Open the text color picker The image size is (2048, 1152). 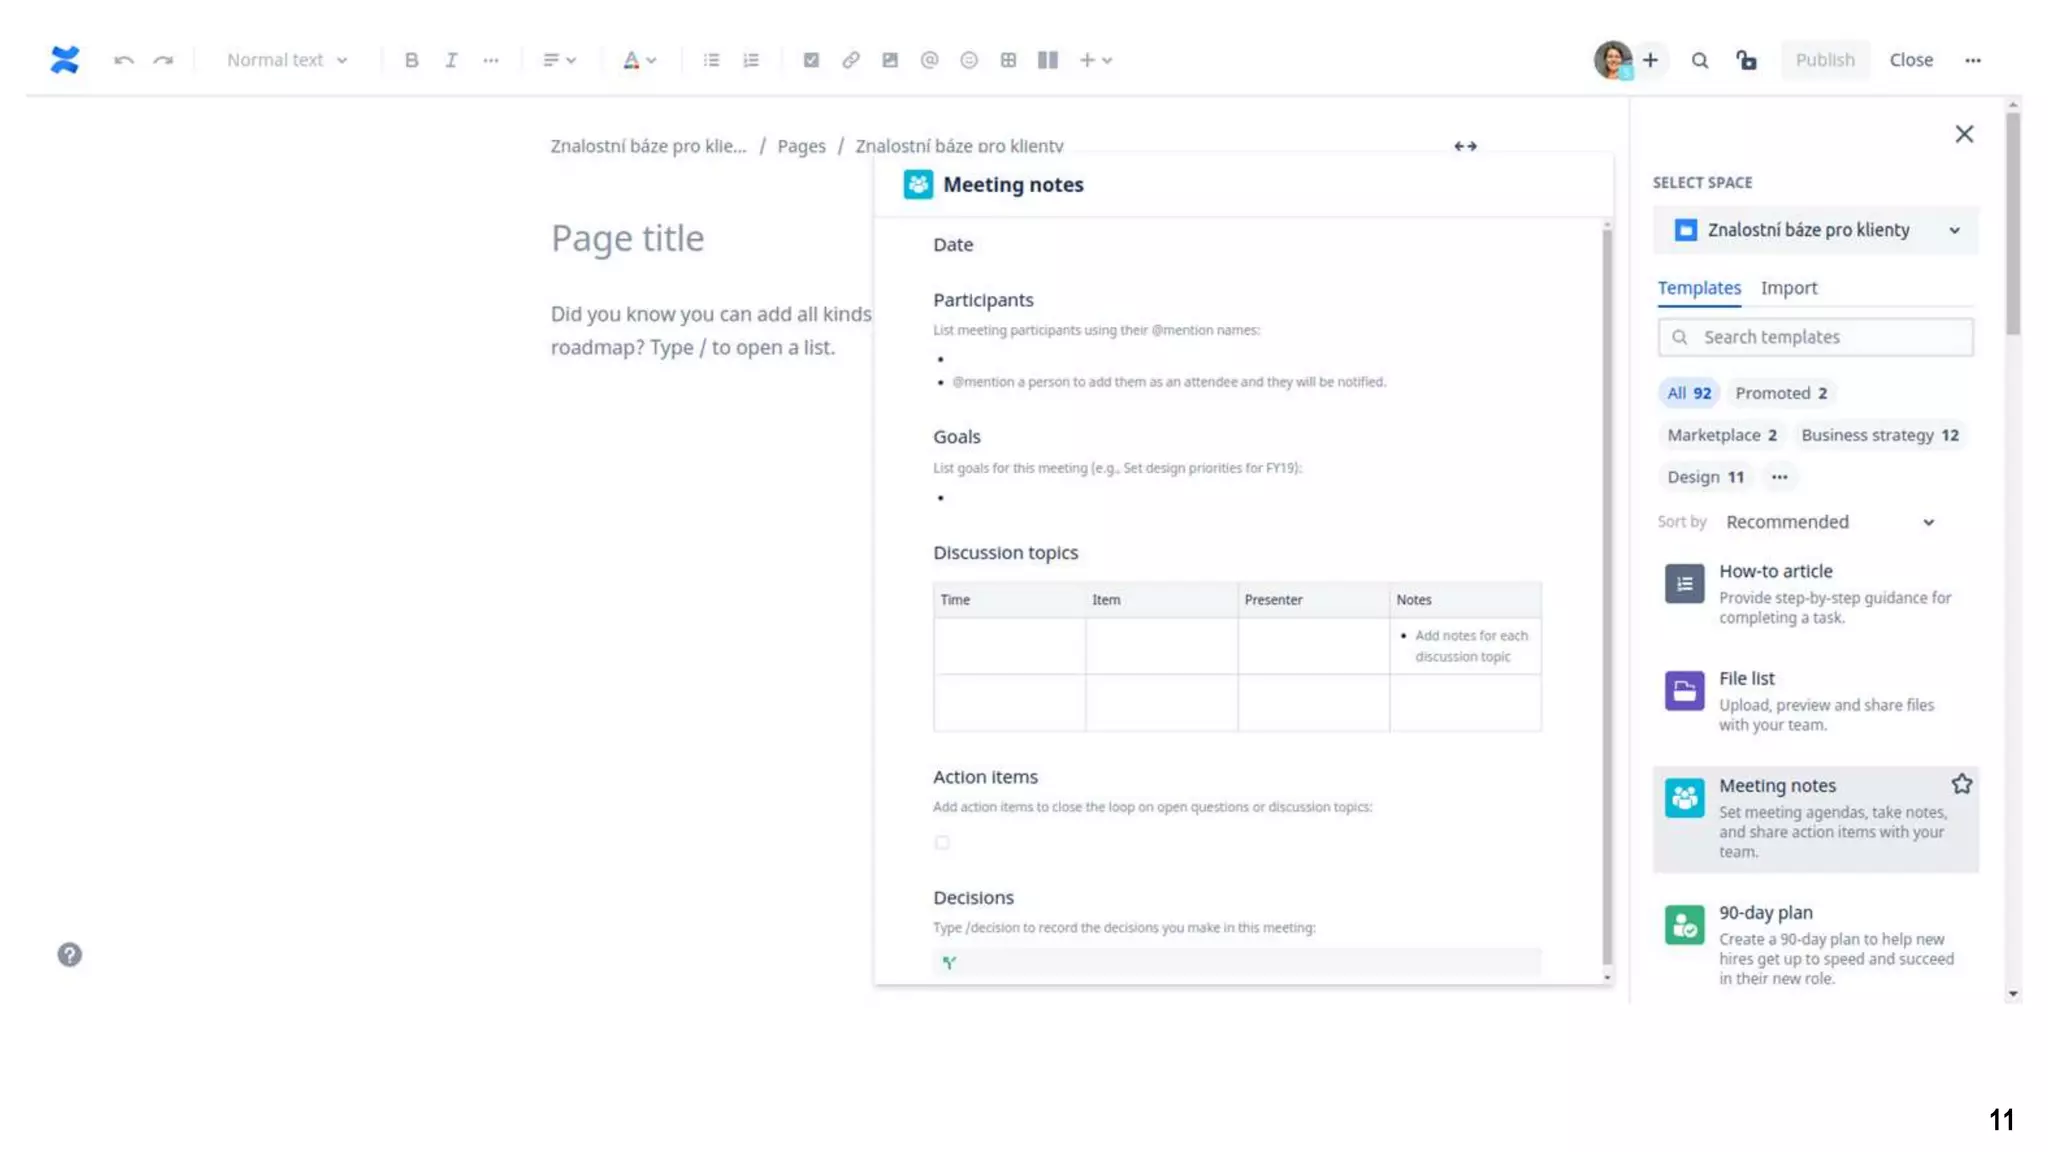639,60
